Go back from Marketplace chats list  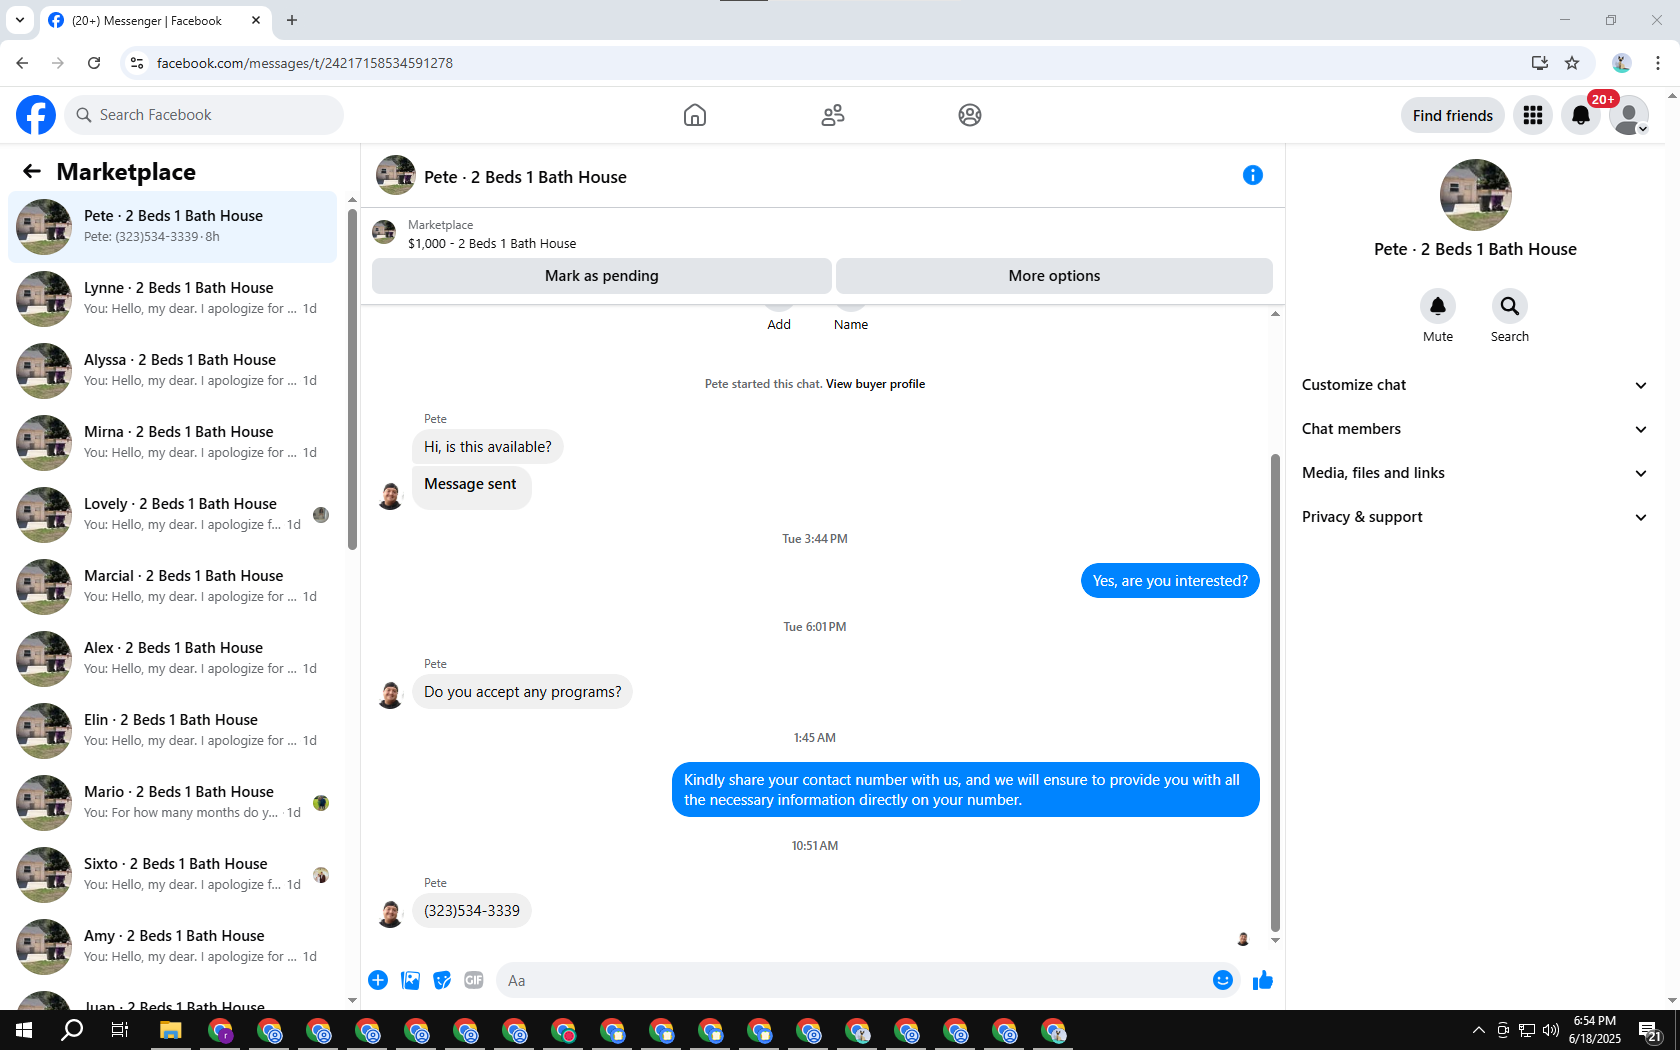32,171
